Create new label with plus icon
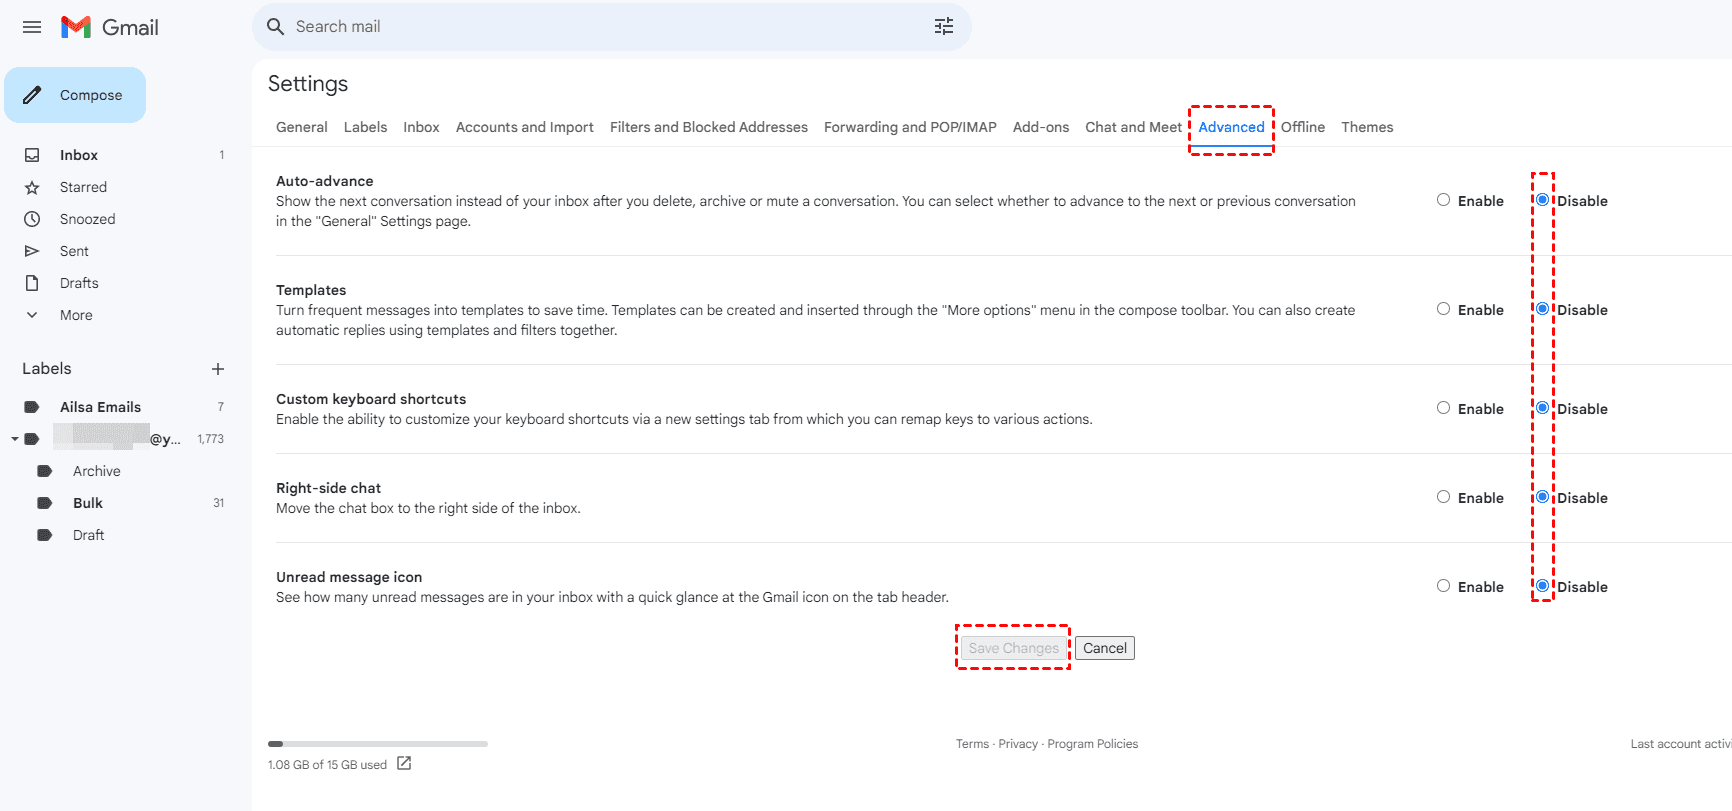This screenshot has width=1732, height=811. point(218,369)
